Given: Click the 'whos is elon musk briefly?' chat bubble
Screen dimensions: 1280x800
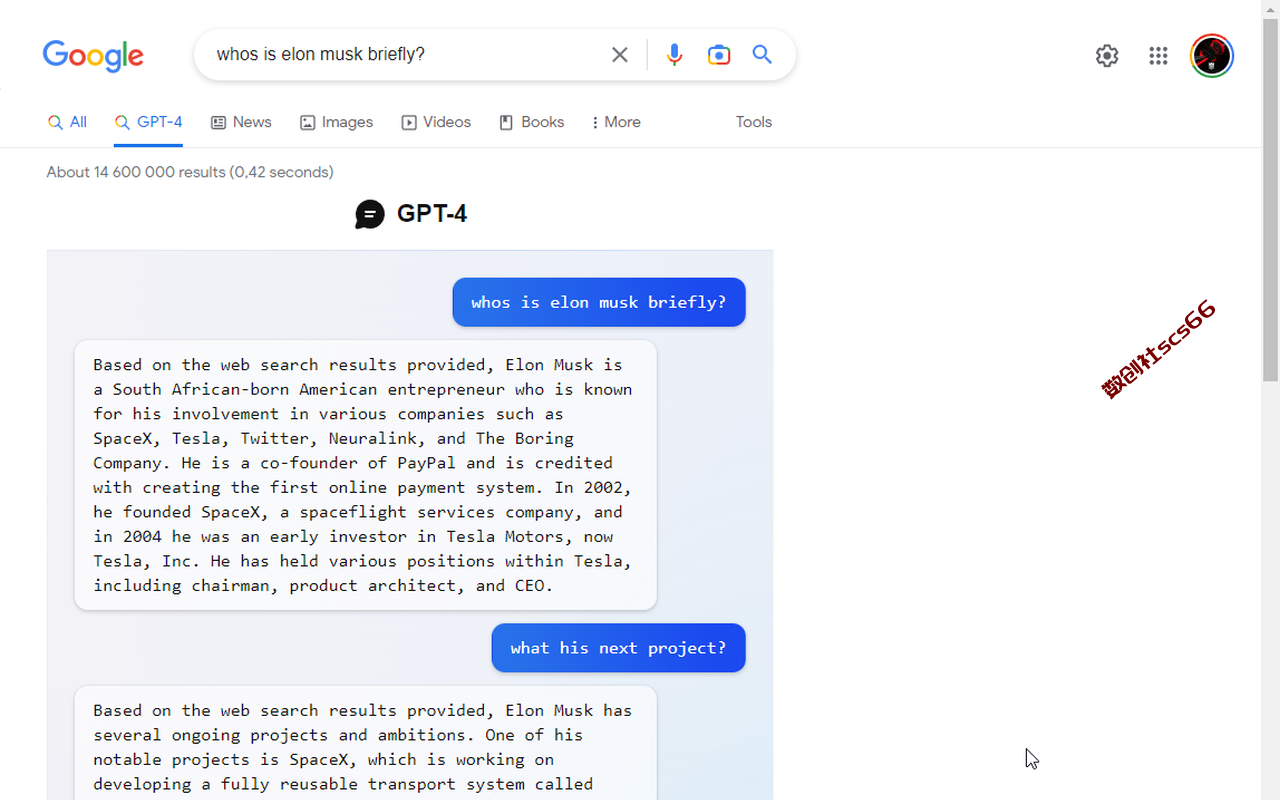Looking at the screenshot, I should [599, 302].
